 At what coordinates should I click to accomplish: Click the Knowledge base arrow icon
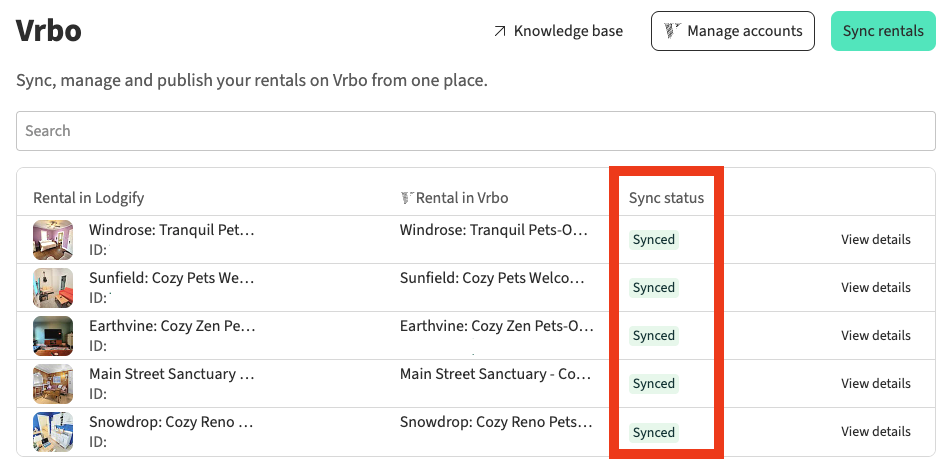click(500, 31)
